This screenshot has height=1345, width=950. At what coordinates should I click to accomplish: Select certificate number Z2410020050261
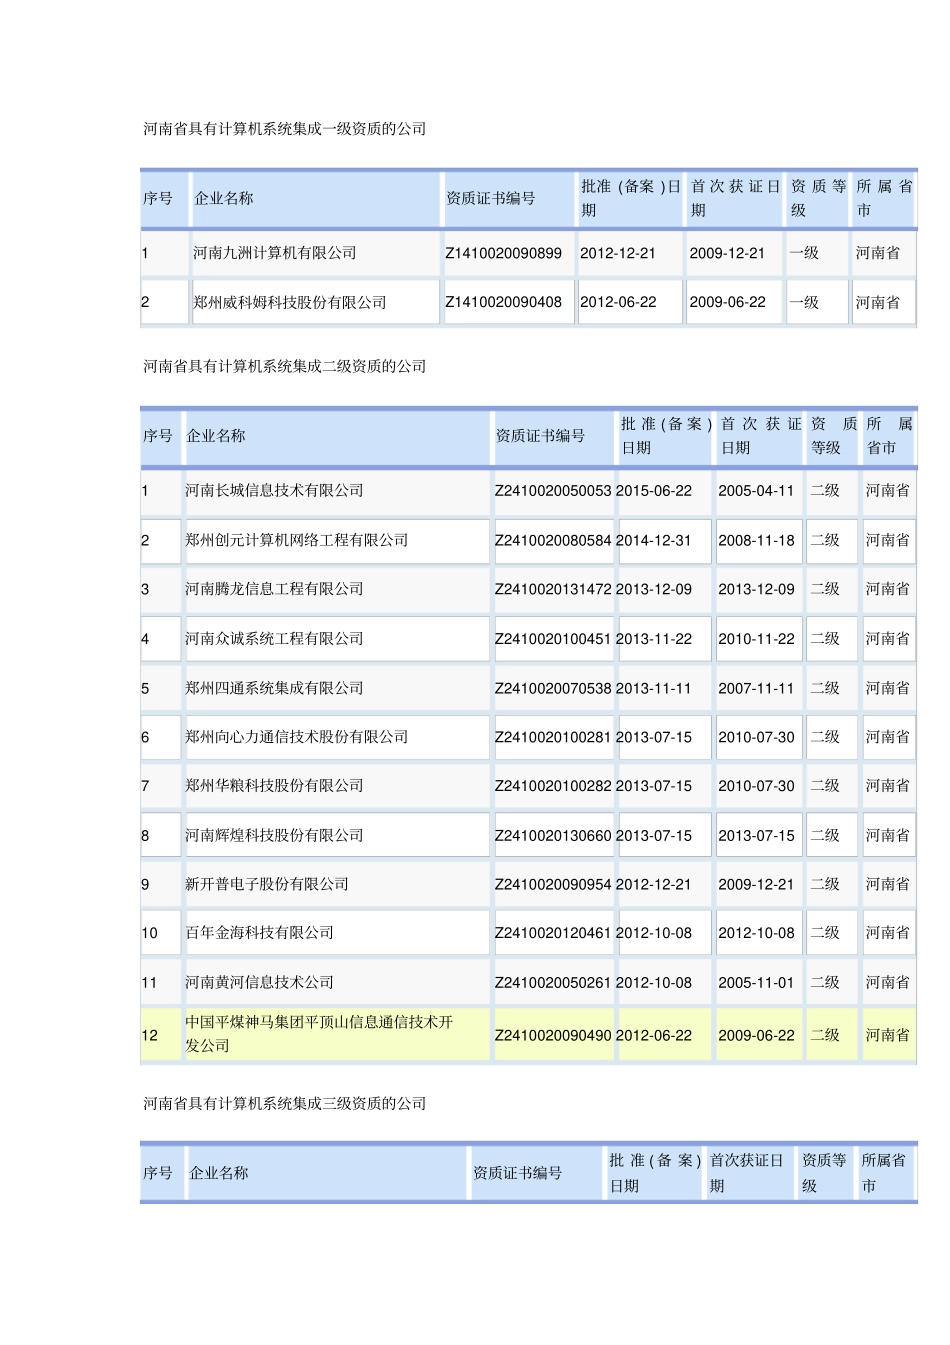click(553, 983)
